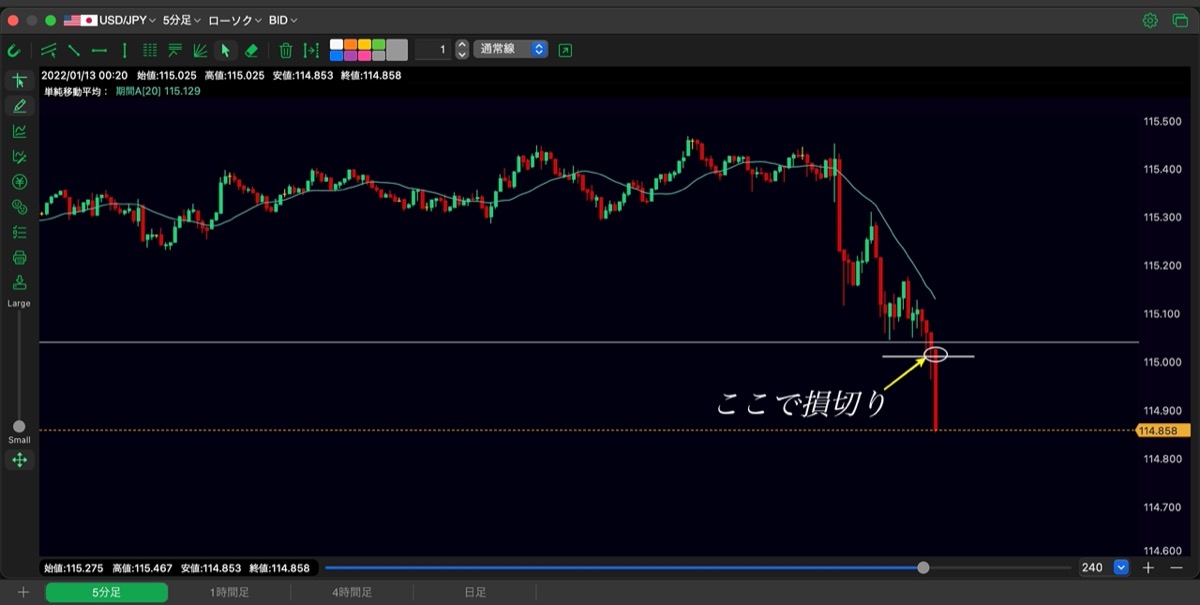This screenshot has height=605, width=1200.
Task: Pick the orange color swatch
Action: tap(350, 44)
